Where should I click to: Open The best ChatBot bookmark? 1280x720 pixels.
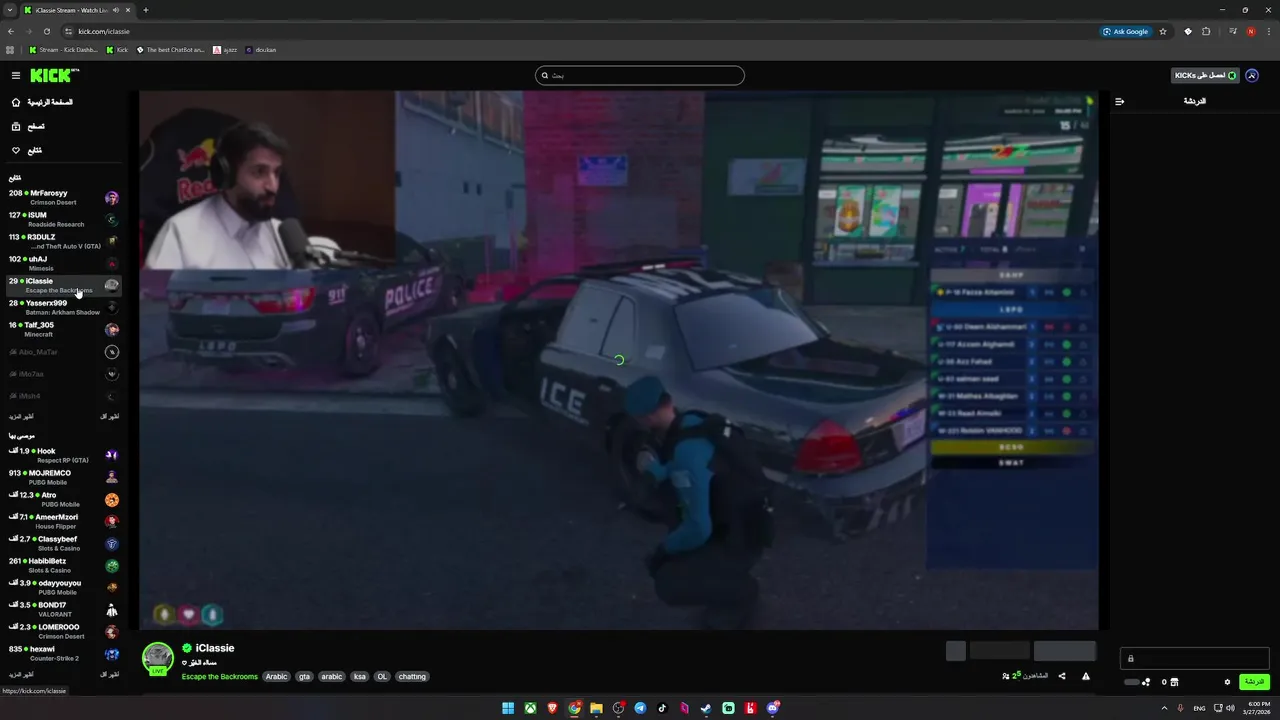coord(170,49)
